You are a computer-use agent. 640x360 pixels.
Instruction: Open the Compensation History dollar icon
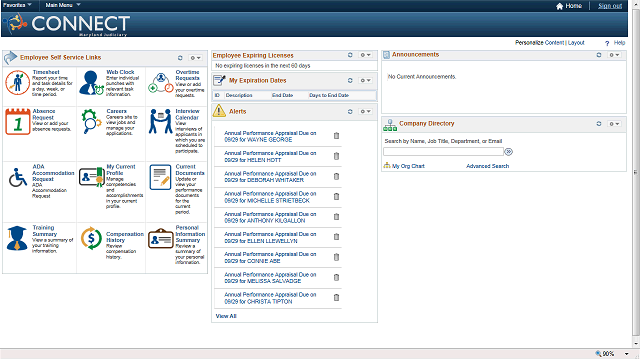[91, 238]
